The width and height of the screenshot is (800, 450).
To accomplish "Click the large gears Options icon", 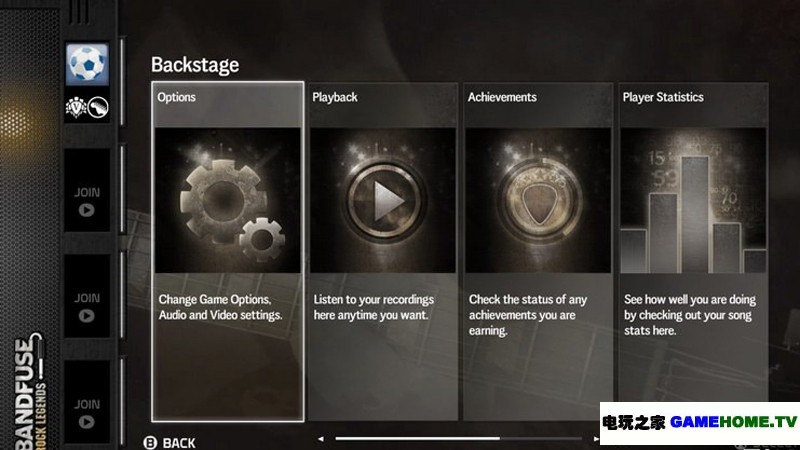I will point(228,200).
